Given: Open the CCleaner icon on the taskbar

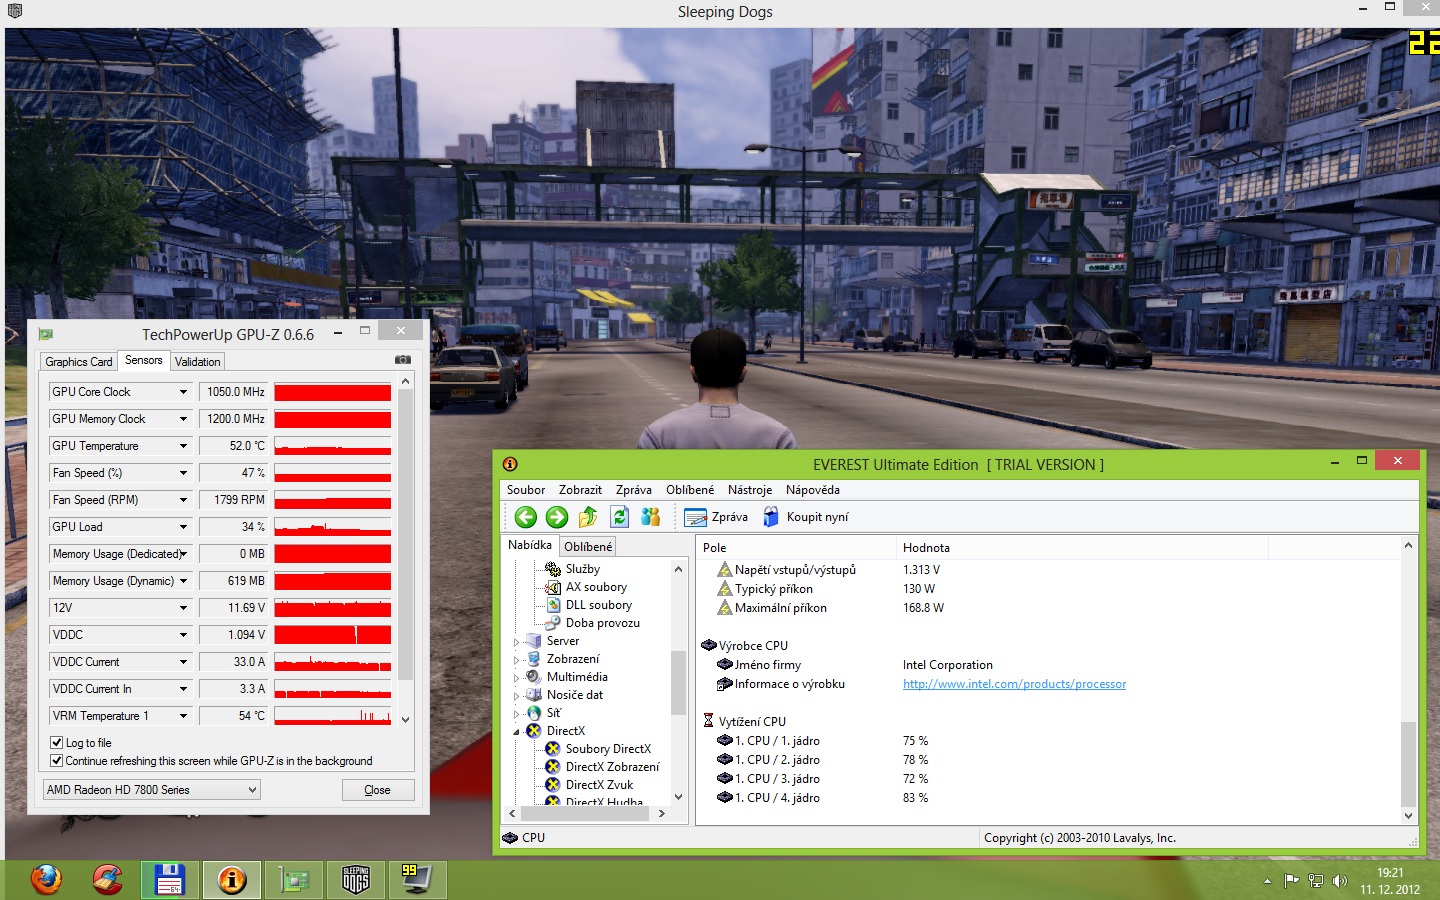Looking at the screenshot, I should (x=108, y=880).
